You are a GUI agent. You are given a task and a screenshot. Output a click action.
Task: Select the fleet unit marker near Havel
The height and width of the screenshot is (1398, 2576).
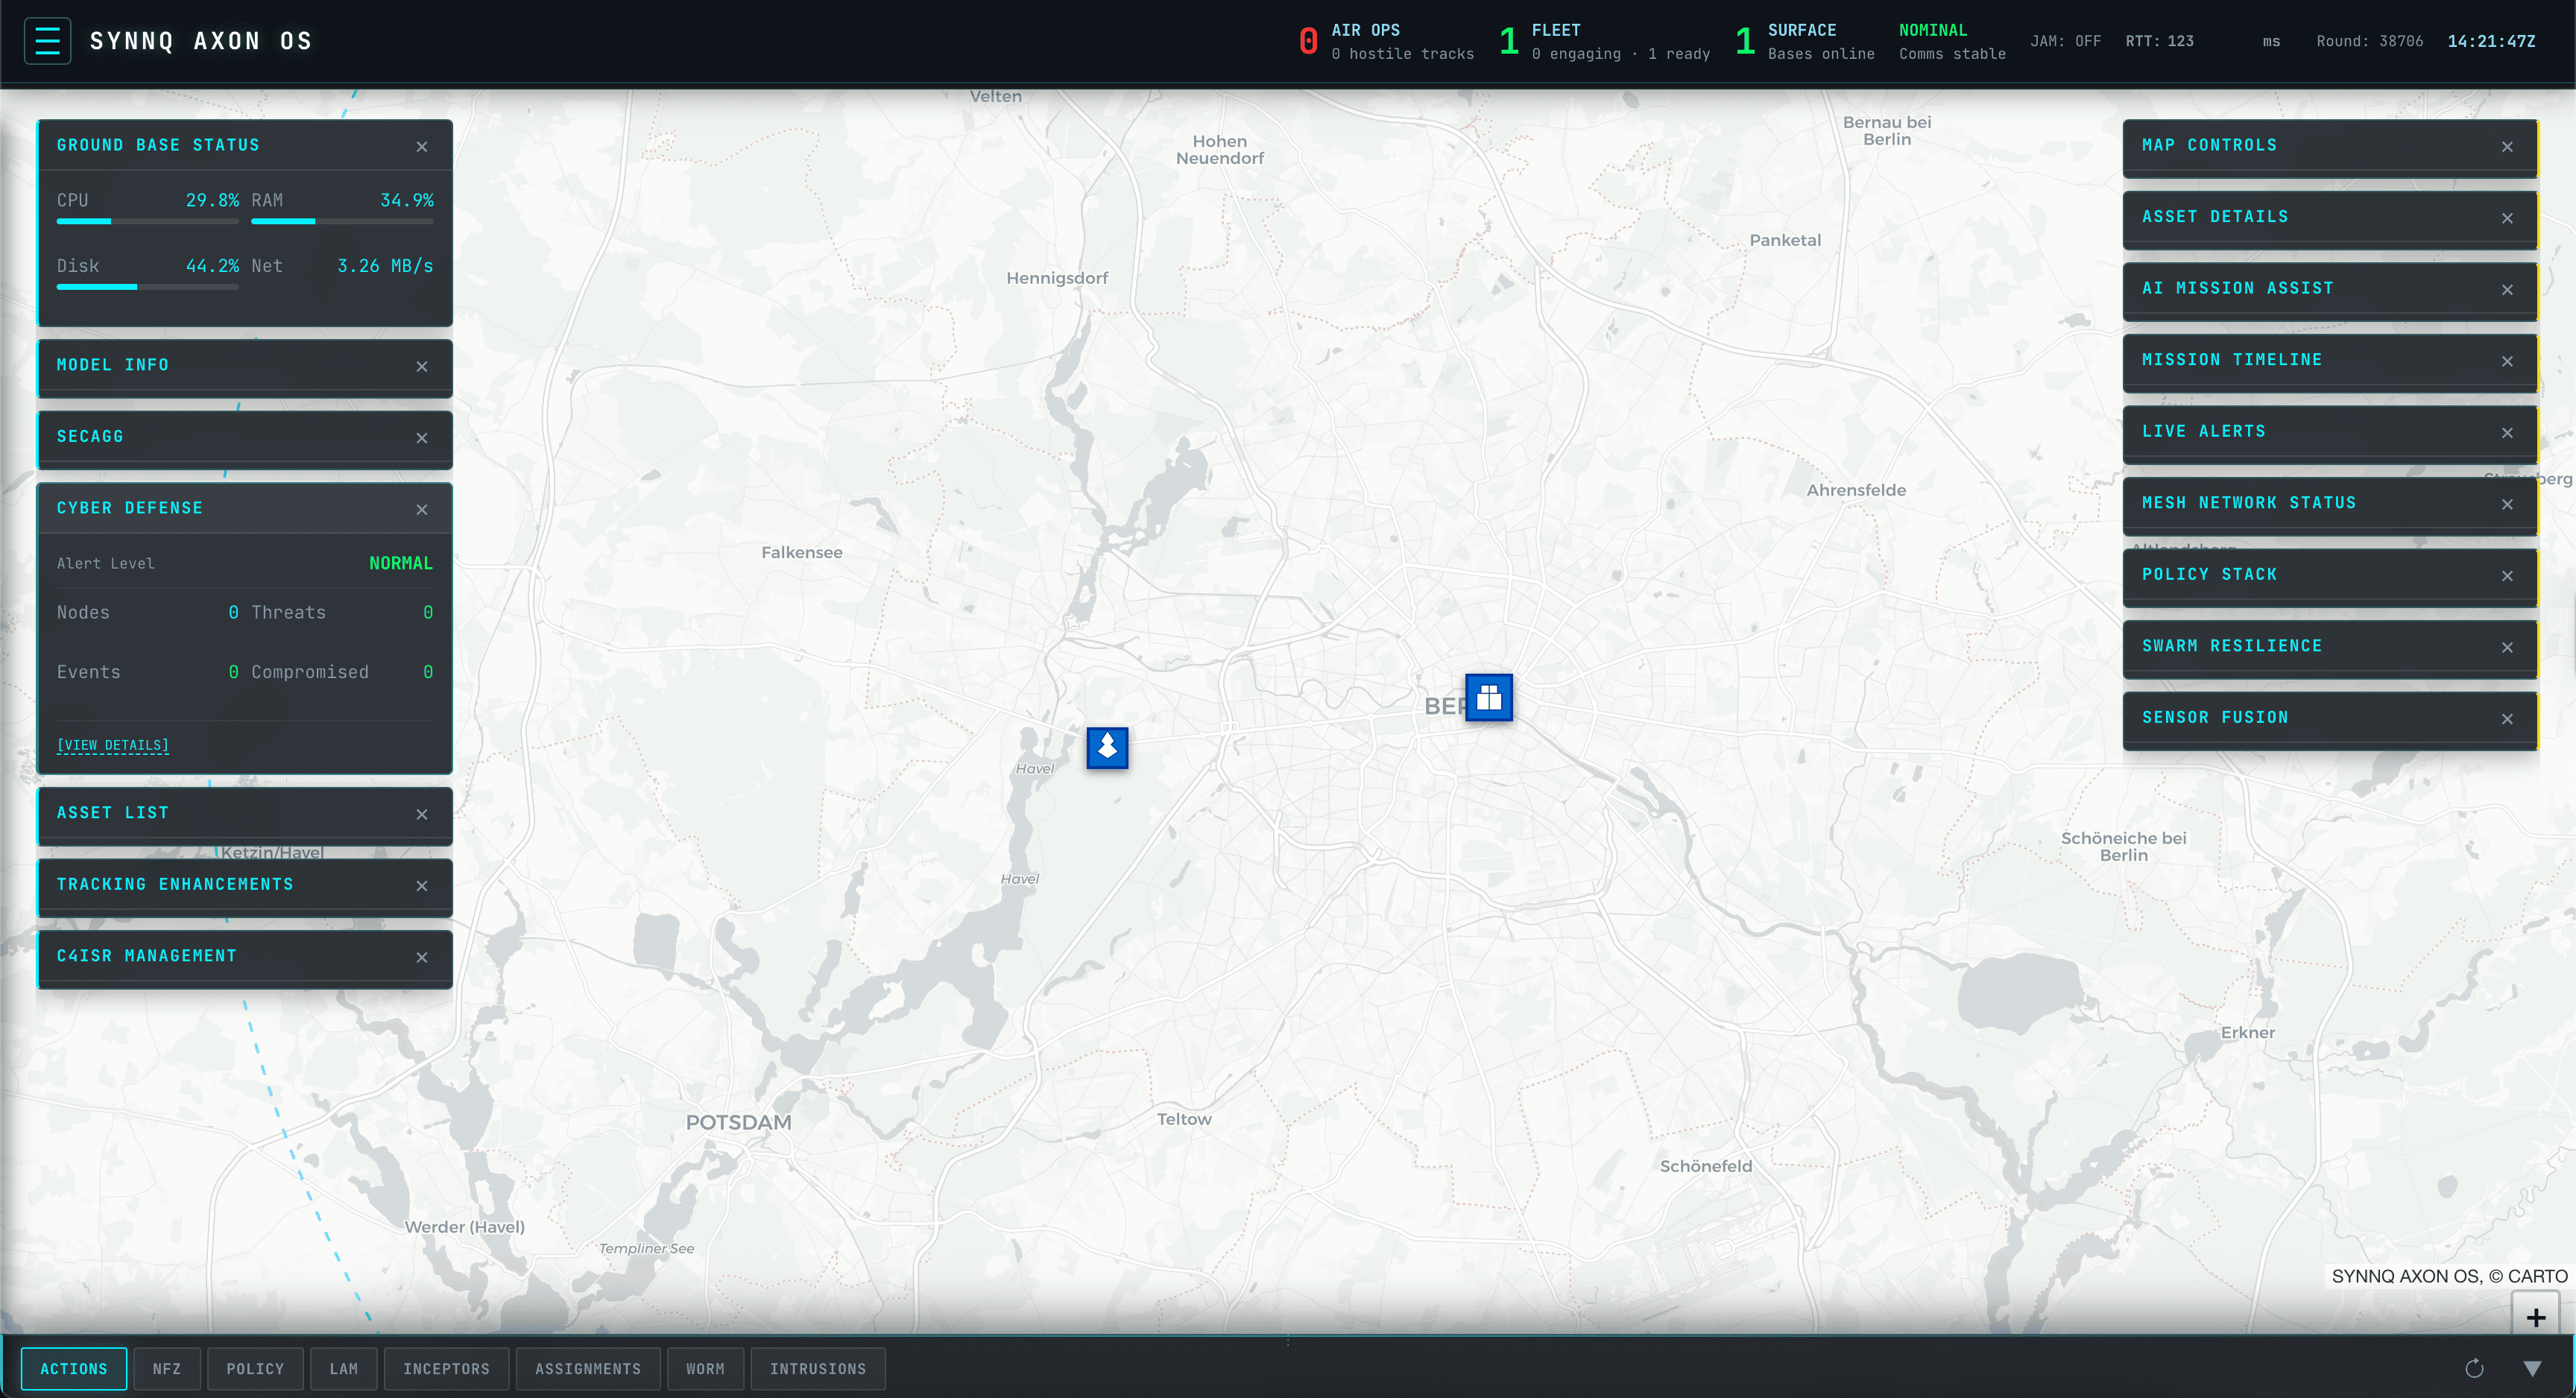click(1106, 748)
